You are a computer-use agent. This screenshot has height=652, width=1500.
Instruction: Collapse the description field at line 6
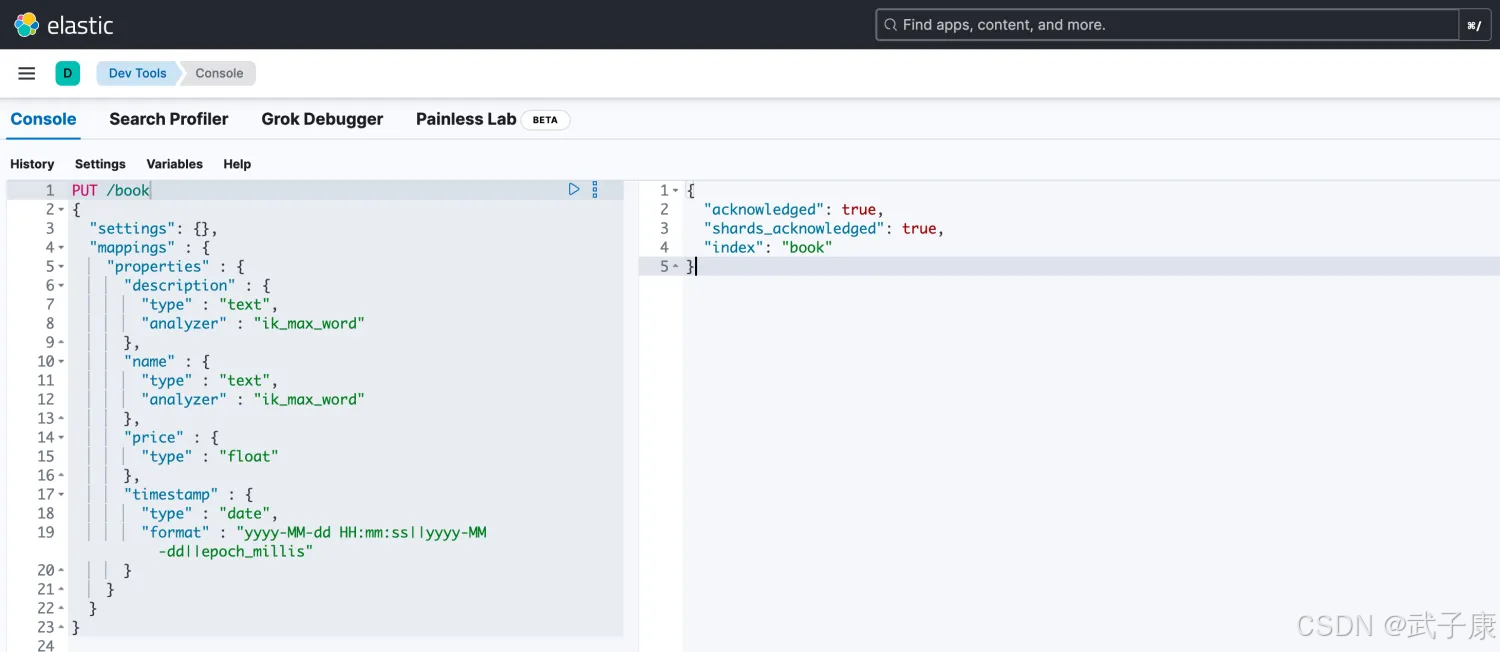pos(61,286)
